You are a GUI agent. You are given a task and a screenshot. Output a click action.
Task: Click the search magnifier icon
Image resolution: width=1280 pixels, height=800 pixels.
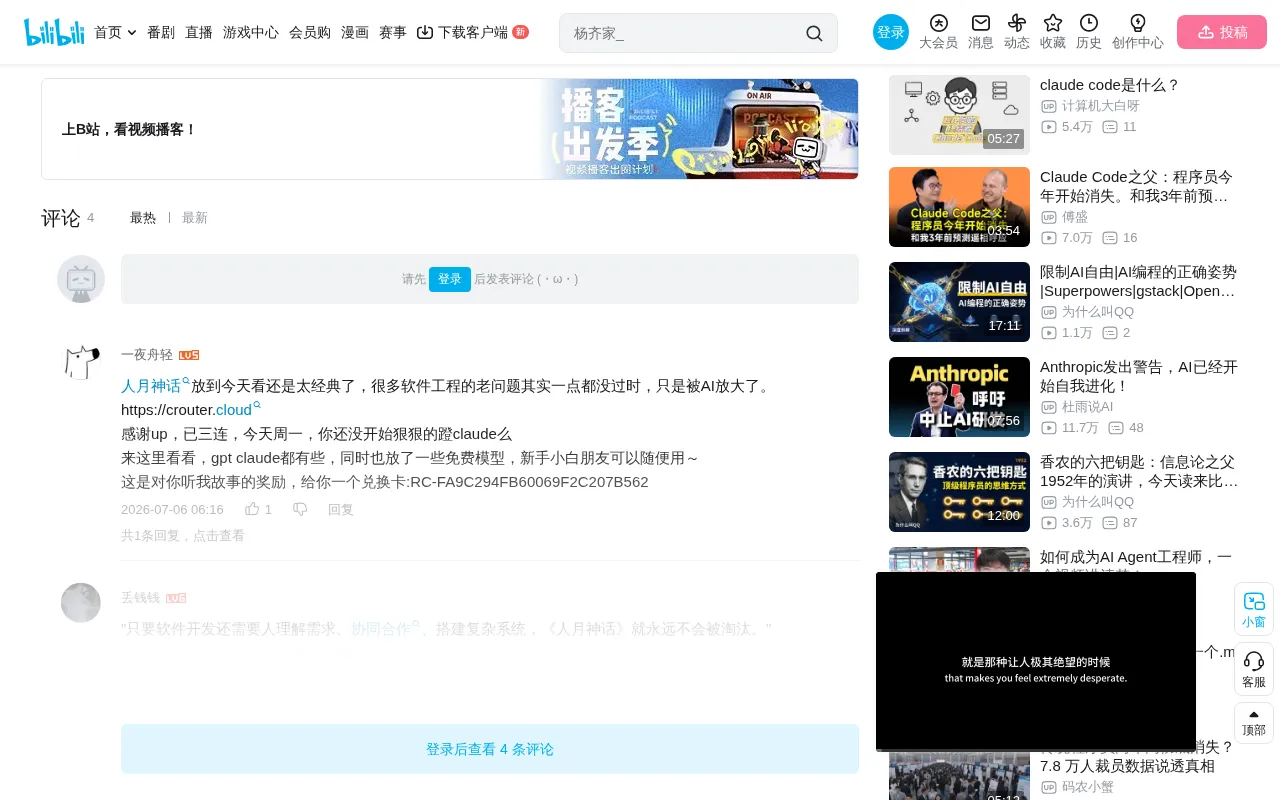click(814, 33)
